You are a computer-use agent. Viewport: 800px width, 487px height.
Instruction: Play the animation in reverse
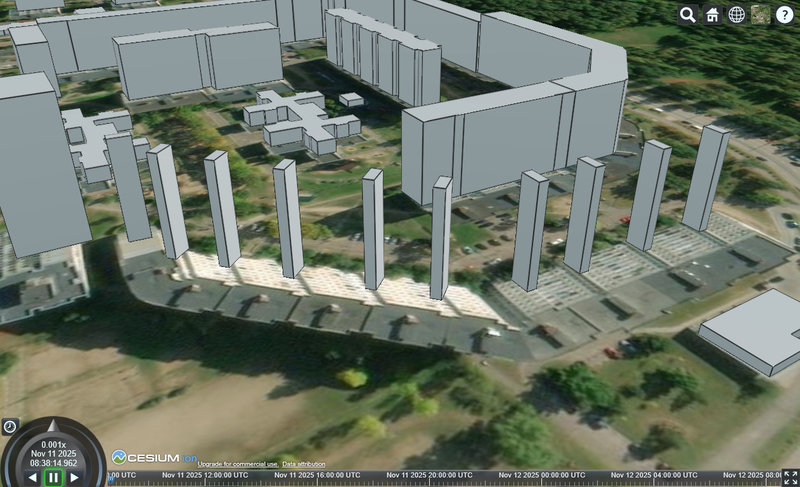(33, 478)
